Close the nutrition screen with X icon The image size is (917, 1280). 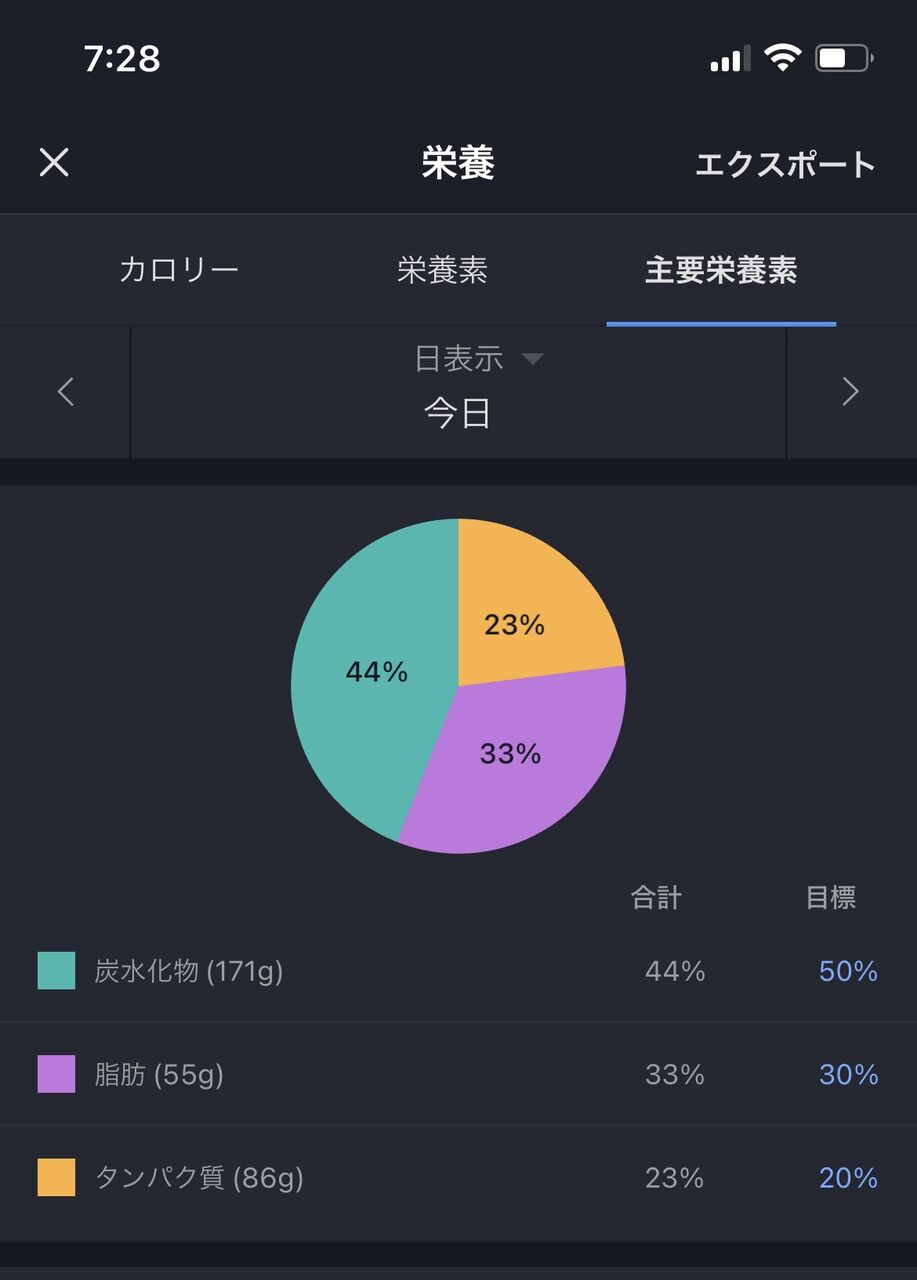(54, 163)
